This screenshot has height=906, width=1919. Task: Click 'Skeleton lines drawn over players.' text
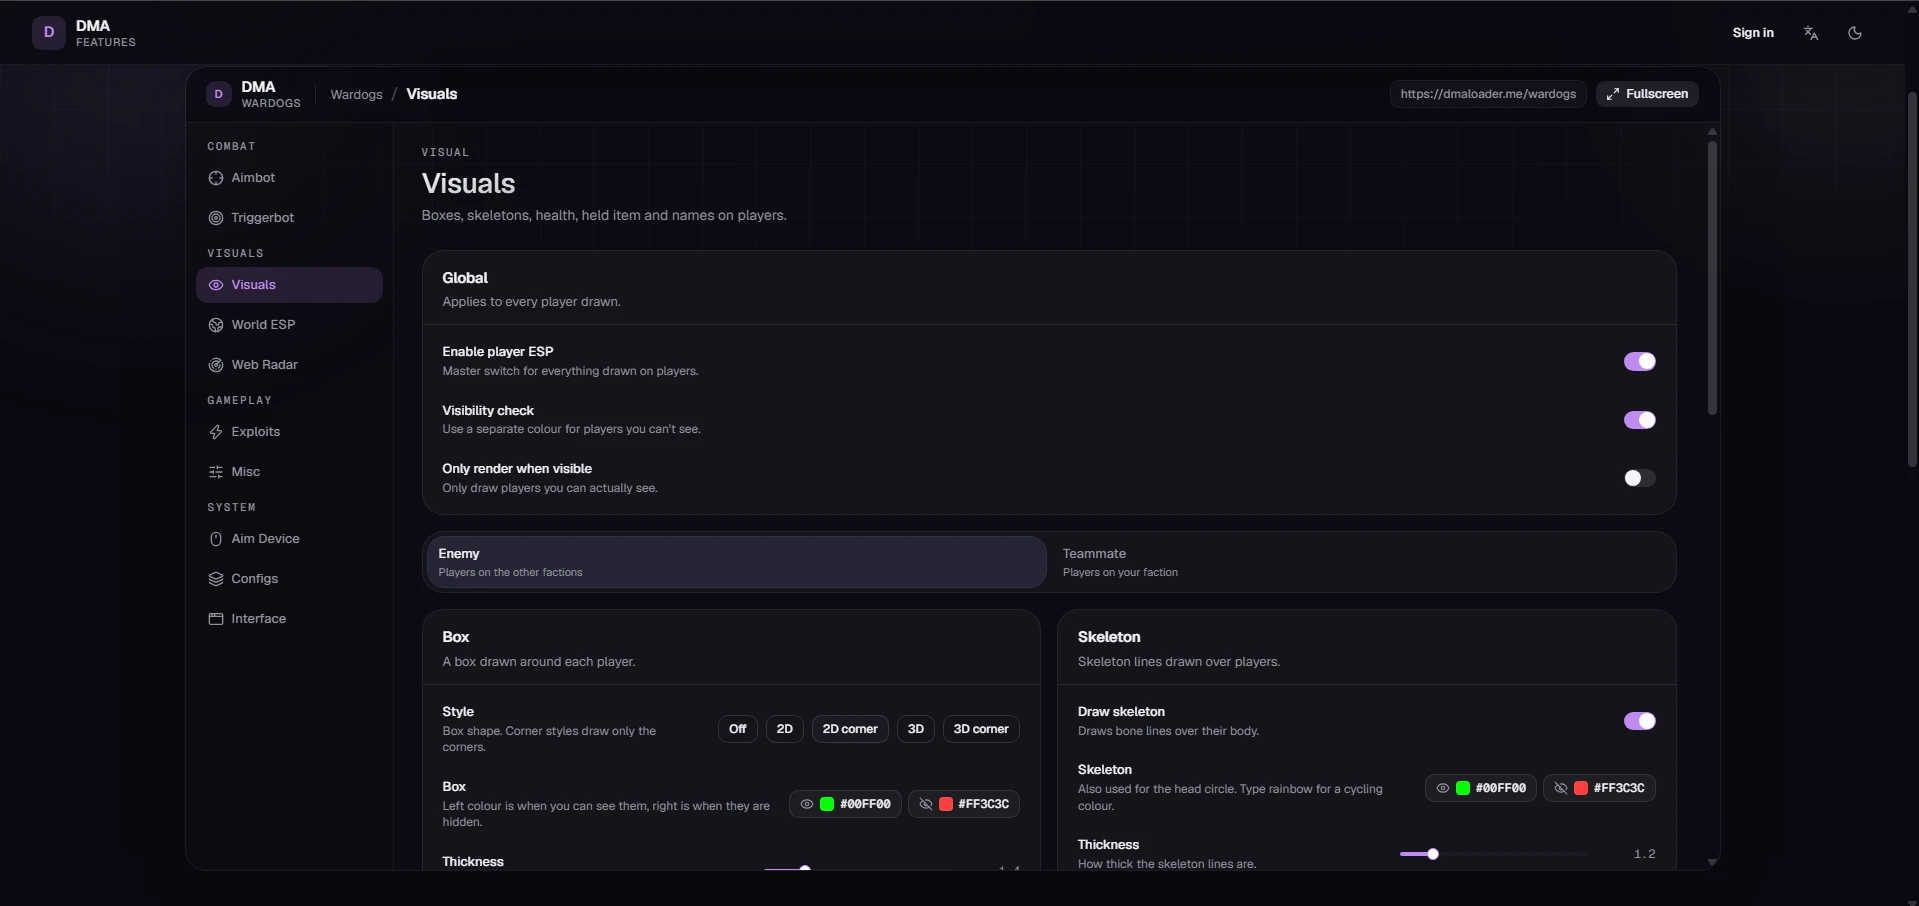click(1179, 662)
